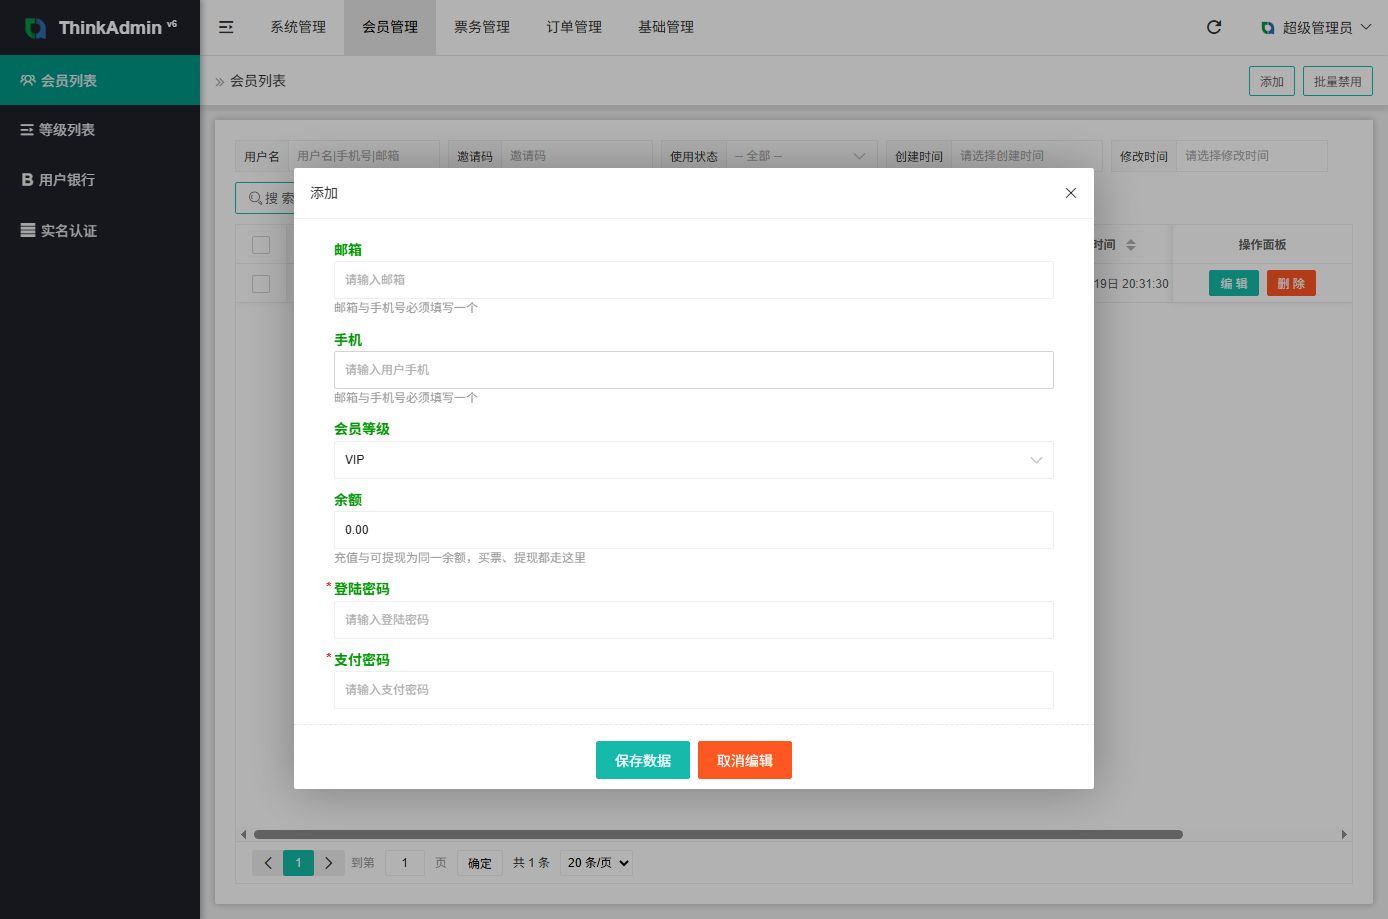Sort by the 时间 column arrows
The width and height of the screenshot is (1388, 919).
click(1131, 245)
